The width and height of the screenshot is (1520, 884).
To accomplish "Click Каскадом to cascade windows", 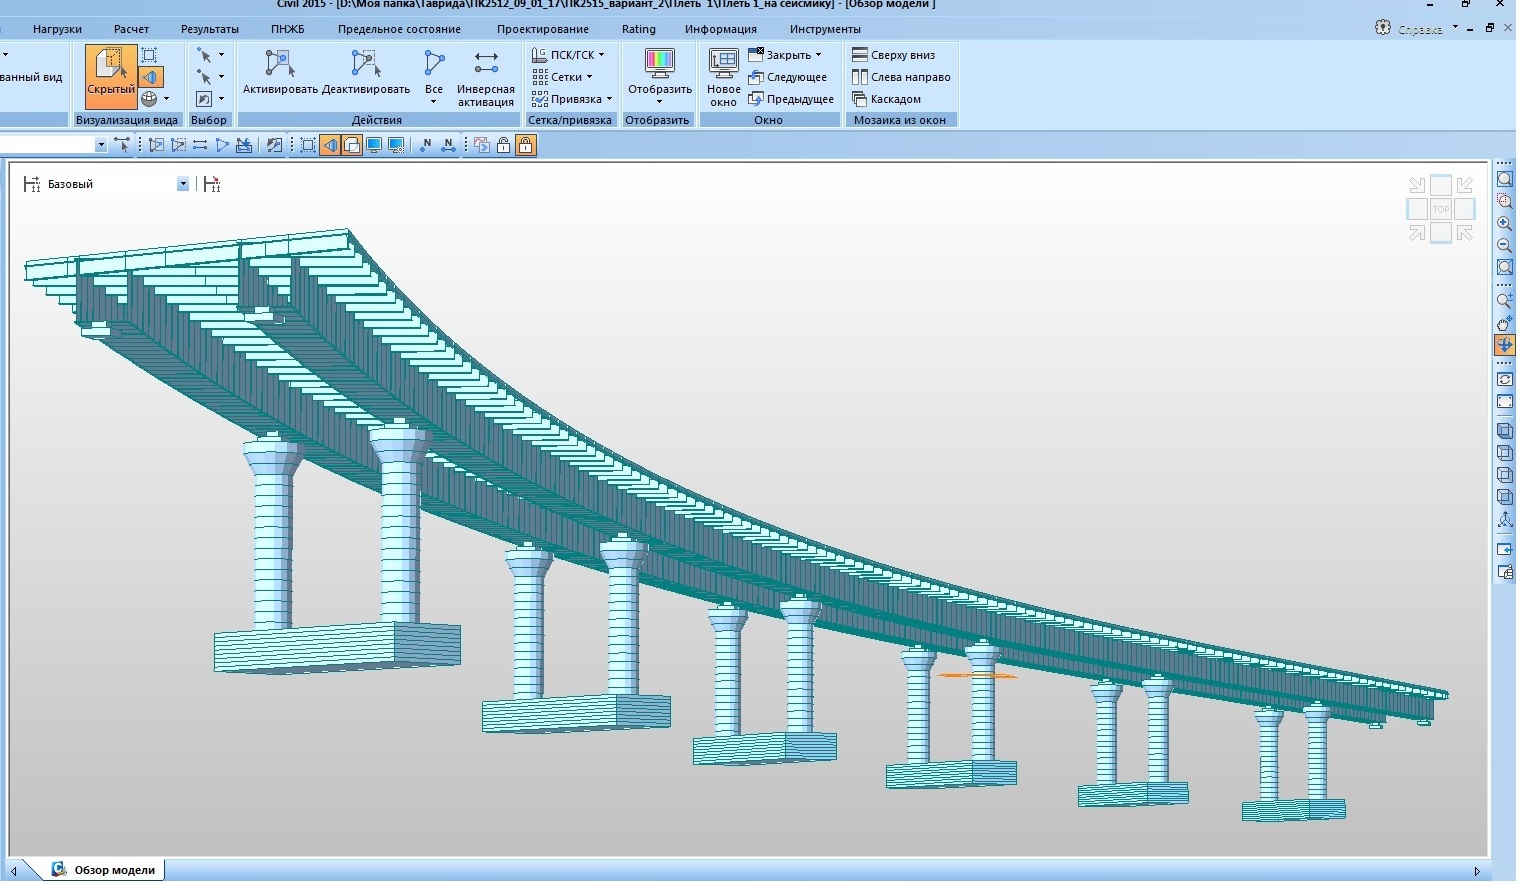I will pos(887,99).
